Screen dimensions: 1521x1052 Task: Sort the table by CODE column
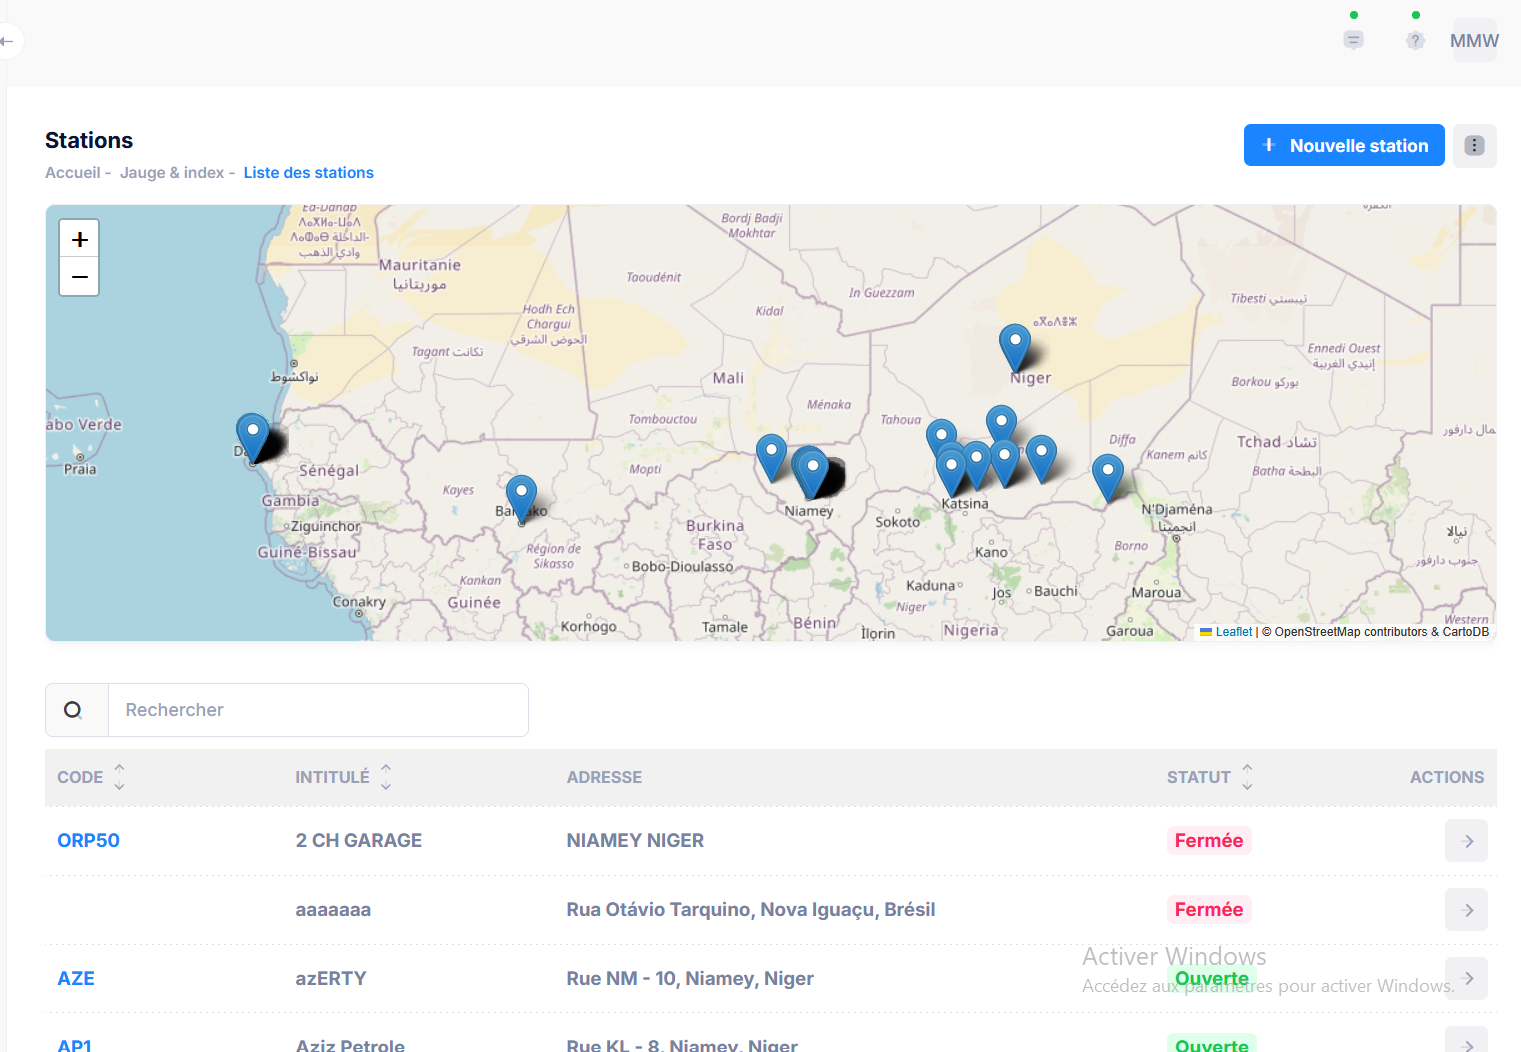(x=119, y=777)
